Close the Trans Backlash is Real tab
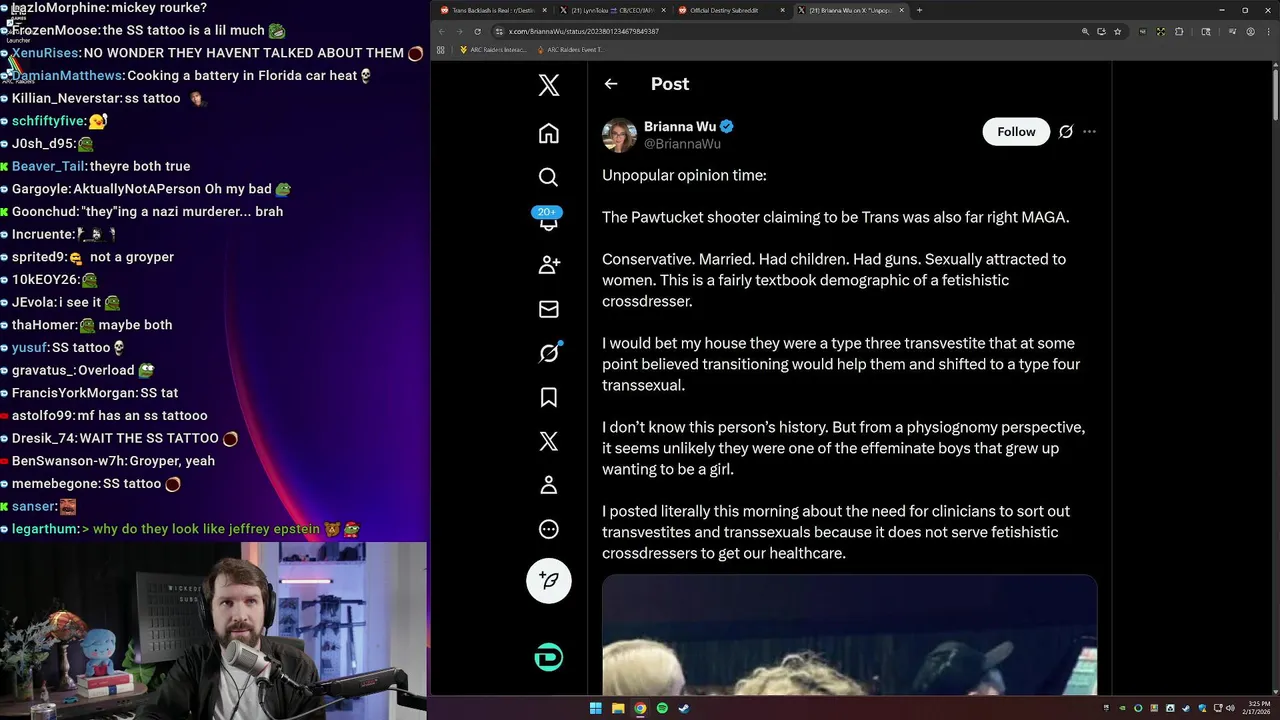The image size is (1280, 720). [545, 10]
